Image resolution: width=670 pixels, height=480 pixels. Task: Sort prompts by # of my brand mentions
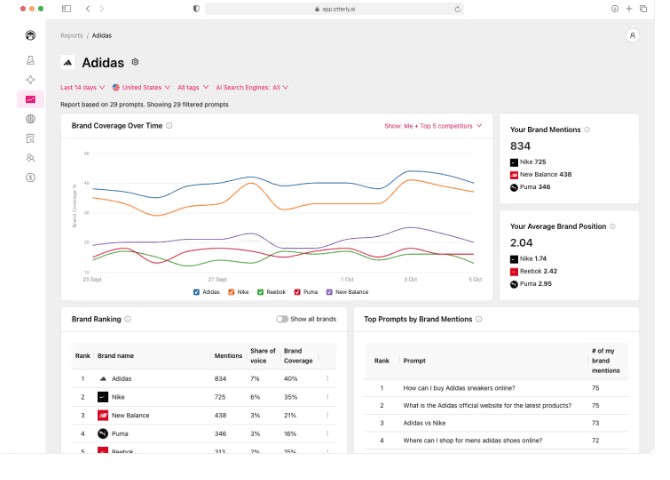pyautogui.click(x=605, y=360)
